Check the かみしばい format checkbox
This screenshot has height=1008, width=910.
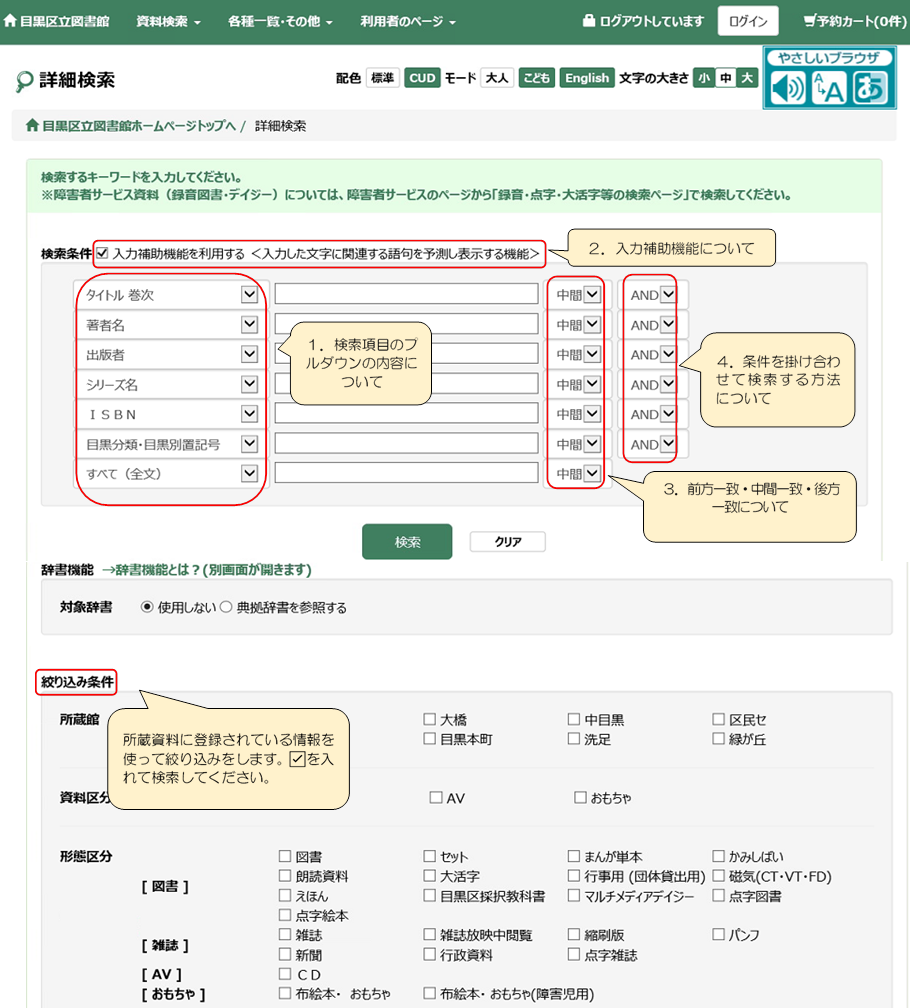(x=718, y=856)
